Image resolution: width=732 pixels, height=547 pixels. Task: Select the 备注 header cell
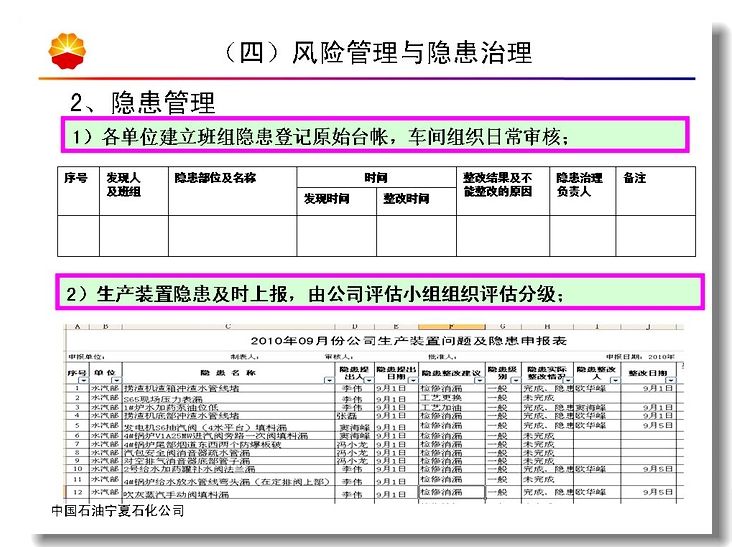point(655,191)
